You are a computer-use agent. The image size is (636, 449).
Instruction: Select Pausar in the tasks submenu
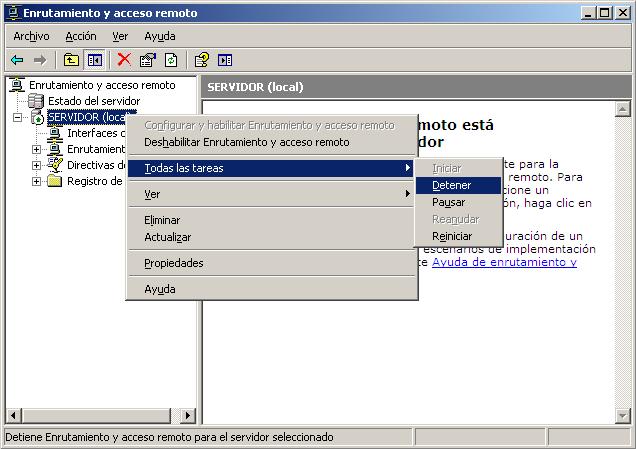448,202
